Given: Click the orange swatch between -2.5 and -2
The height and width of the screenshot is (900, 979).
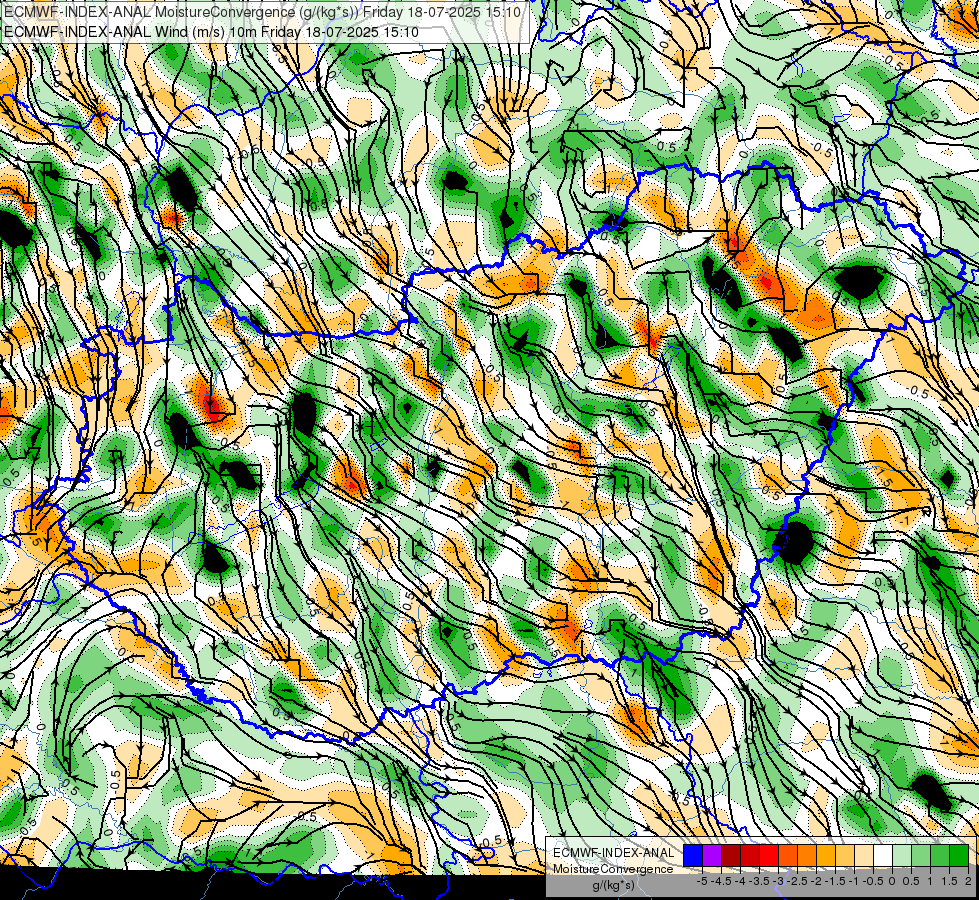Looking at the screenshot, I should pyautogui.click(x=807, y=856).
